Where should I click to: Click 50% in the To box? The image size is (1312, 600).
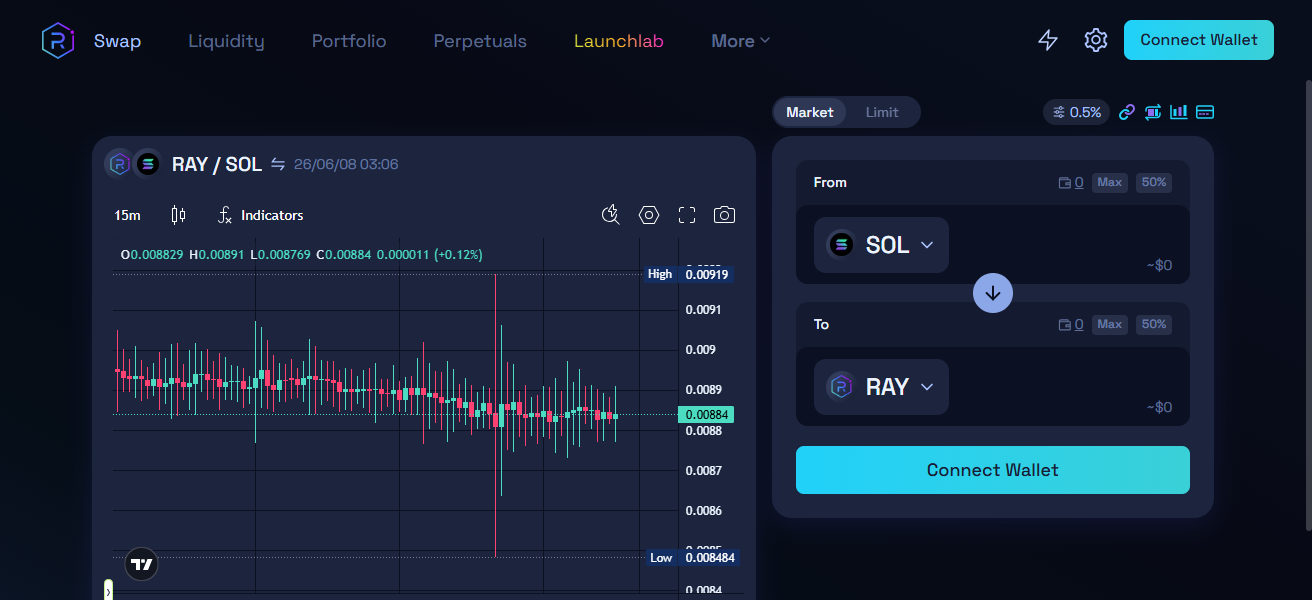1154,325
